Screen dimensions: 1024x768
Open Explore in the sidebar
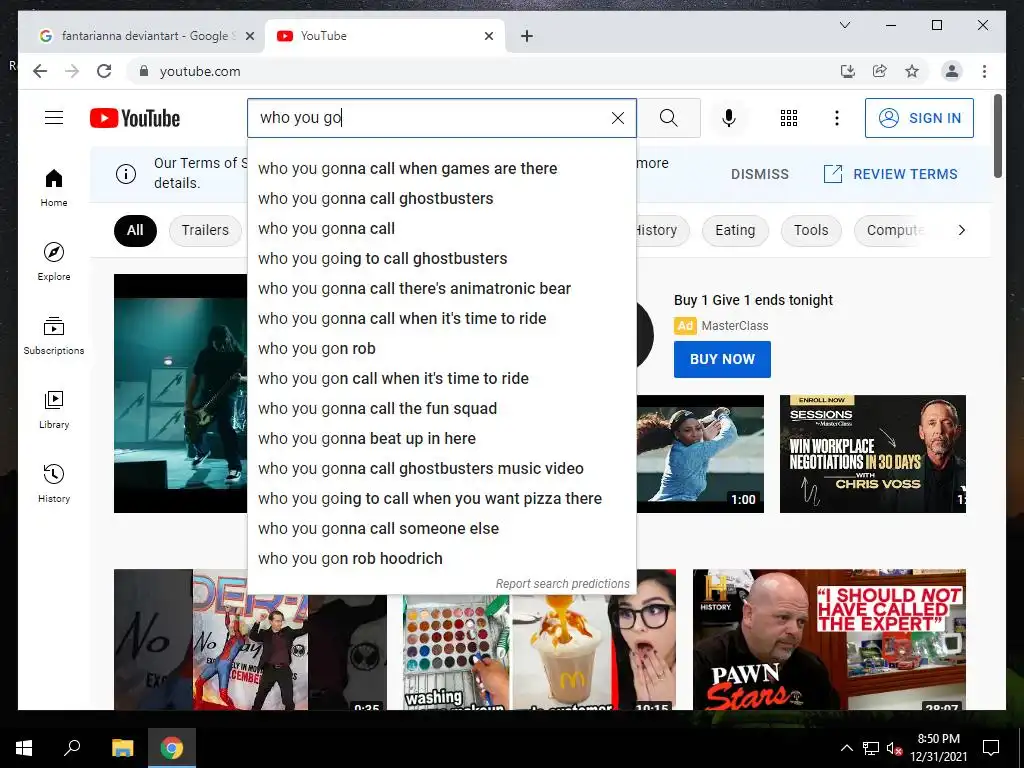54,262
